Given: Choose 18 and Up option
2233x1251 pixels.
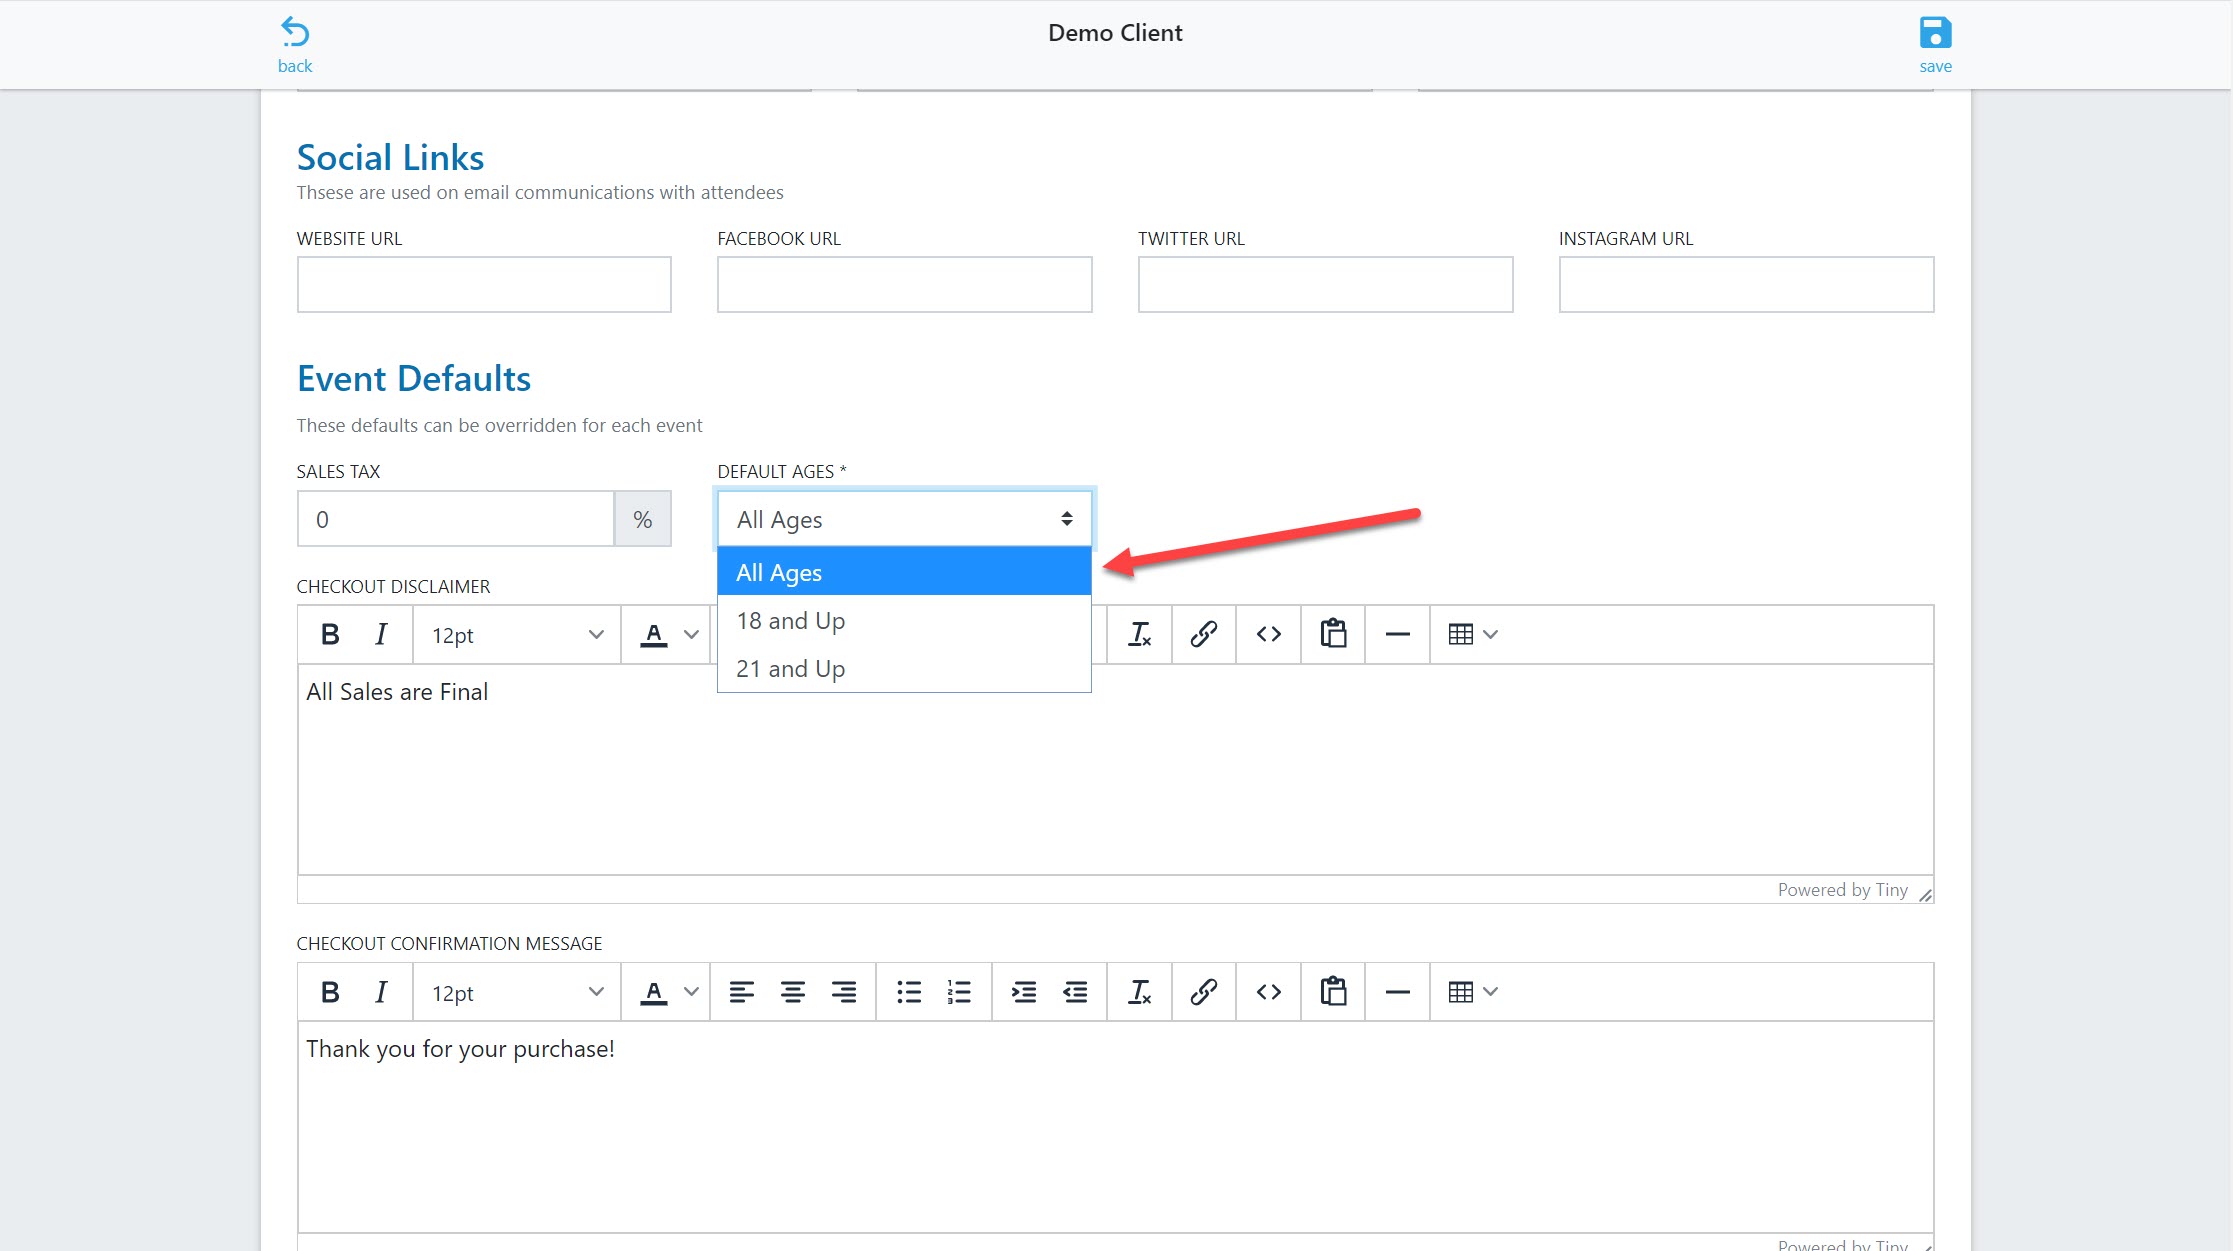Looking at the screenshot, I should 904,620.
